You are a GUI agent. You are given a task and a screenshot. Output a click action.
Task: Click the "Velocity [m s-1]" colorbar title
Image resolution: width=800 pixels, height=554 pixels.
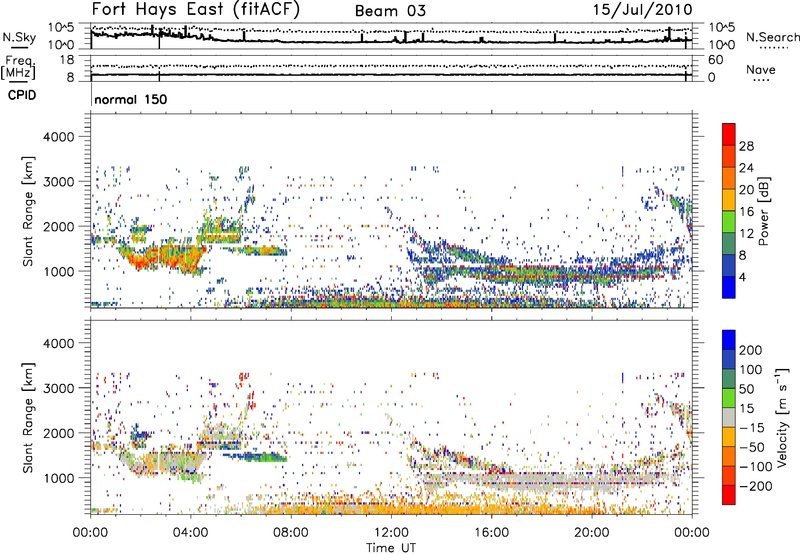[782, 417]
